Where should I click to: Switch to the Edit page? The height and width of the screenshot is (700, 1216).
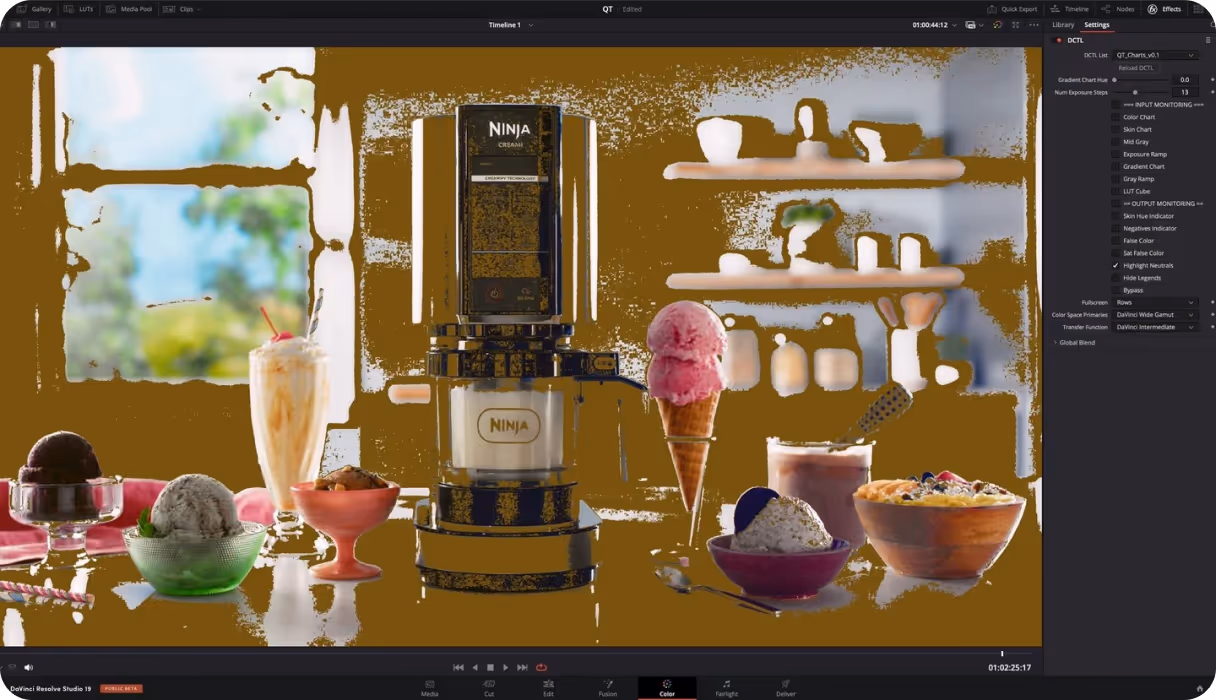[548, 688]
